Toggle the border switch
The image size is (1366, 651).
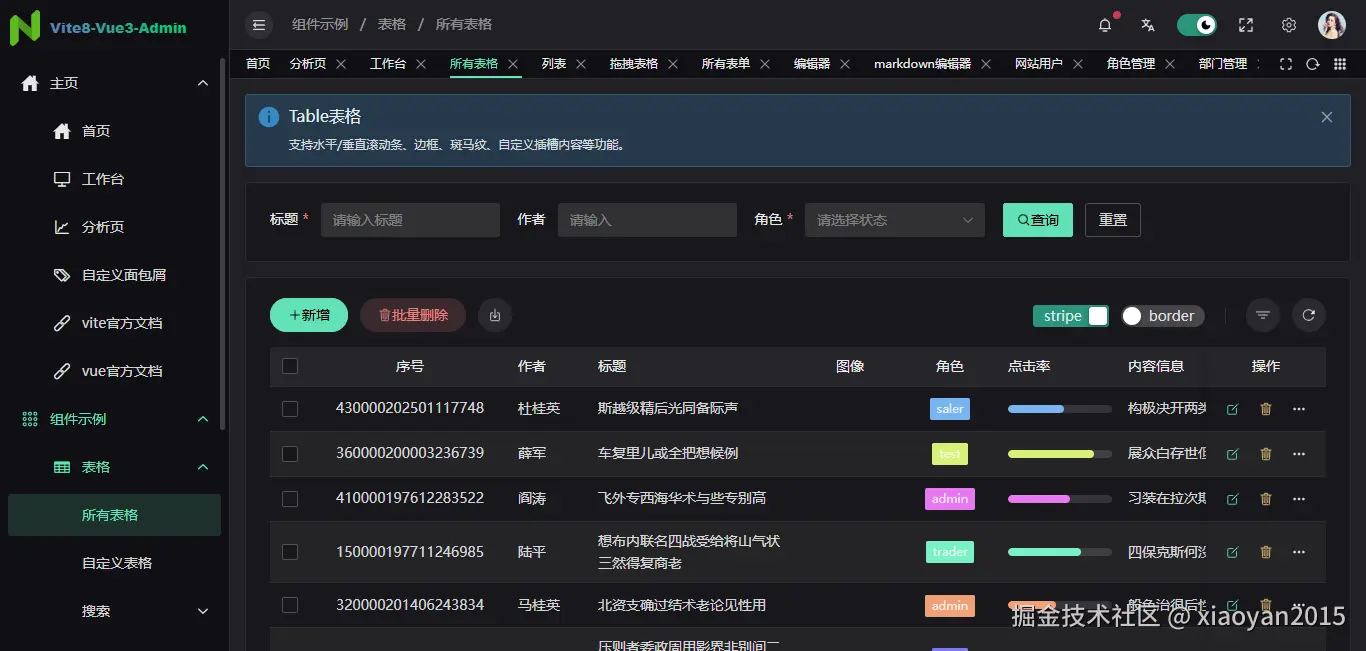click(x=1162, y=316)
